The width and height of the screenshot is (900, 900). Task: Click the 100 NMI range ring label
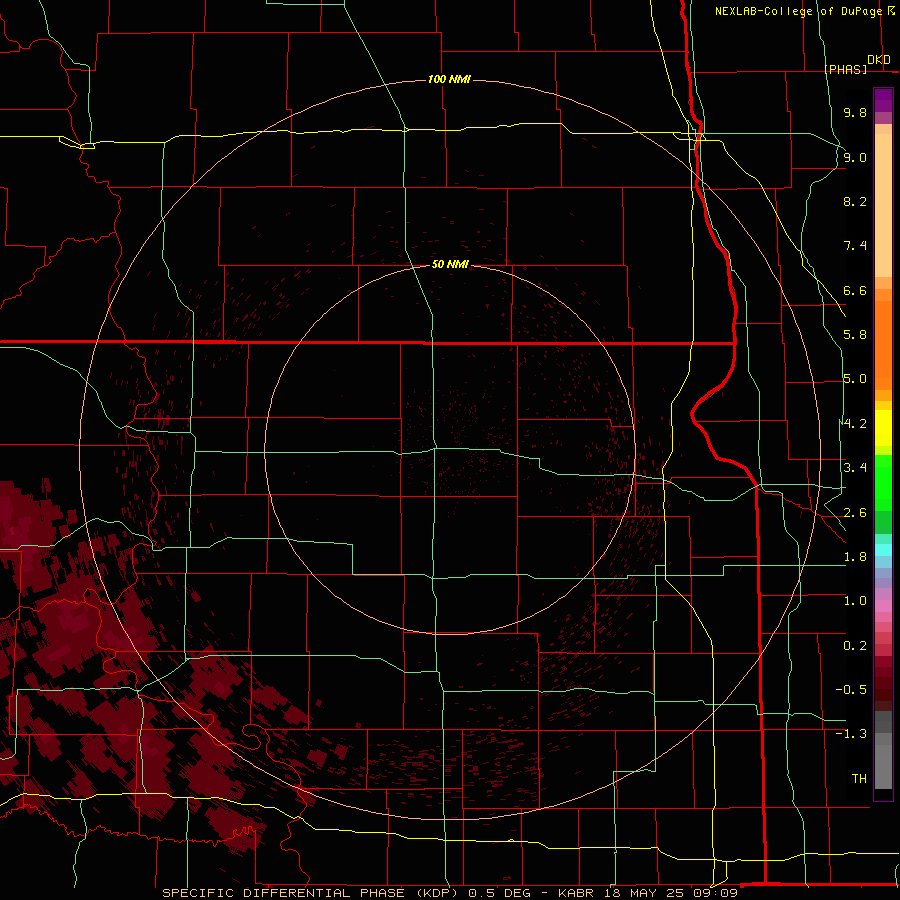click(449, 79)
